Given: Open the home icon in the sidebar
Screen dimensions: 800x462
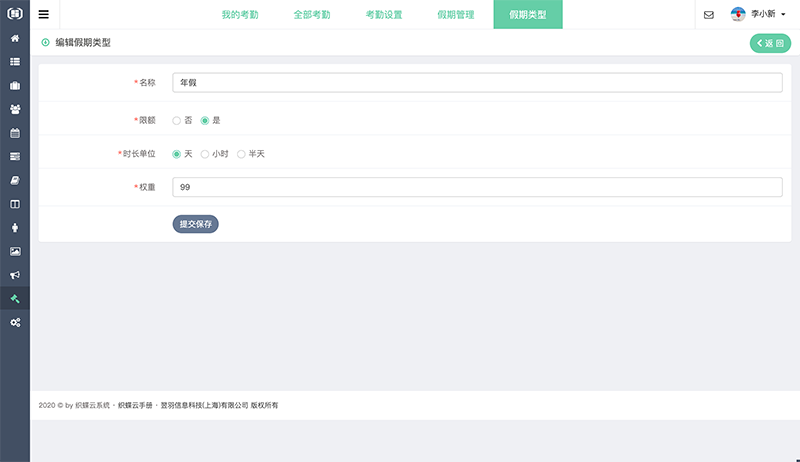Looking at the screenshot, I should coord(15,38).
